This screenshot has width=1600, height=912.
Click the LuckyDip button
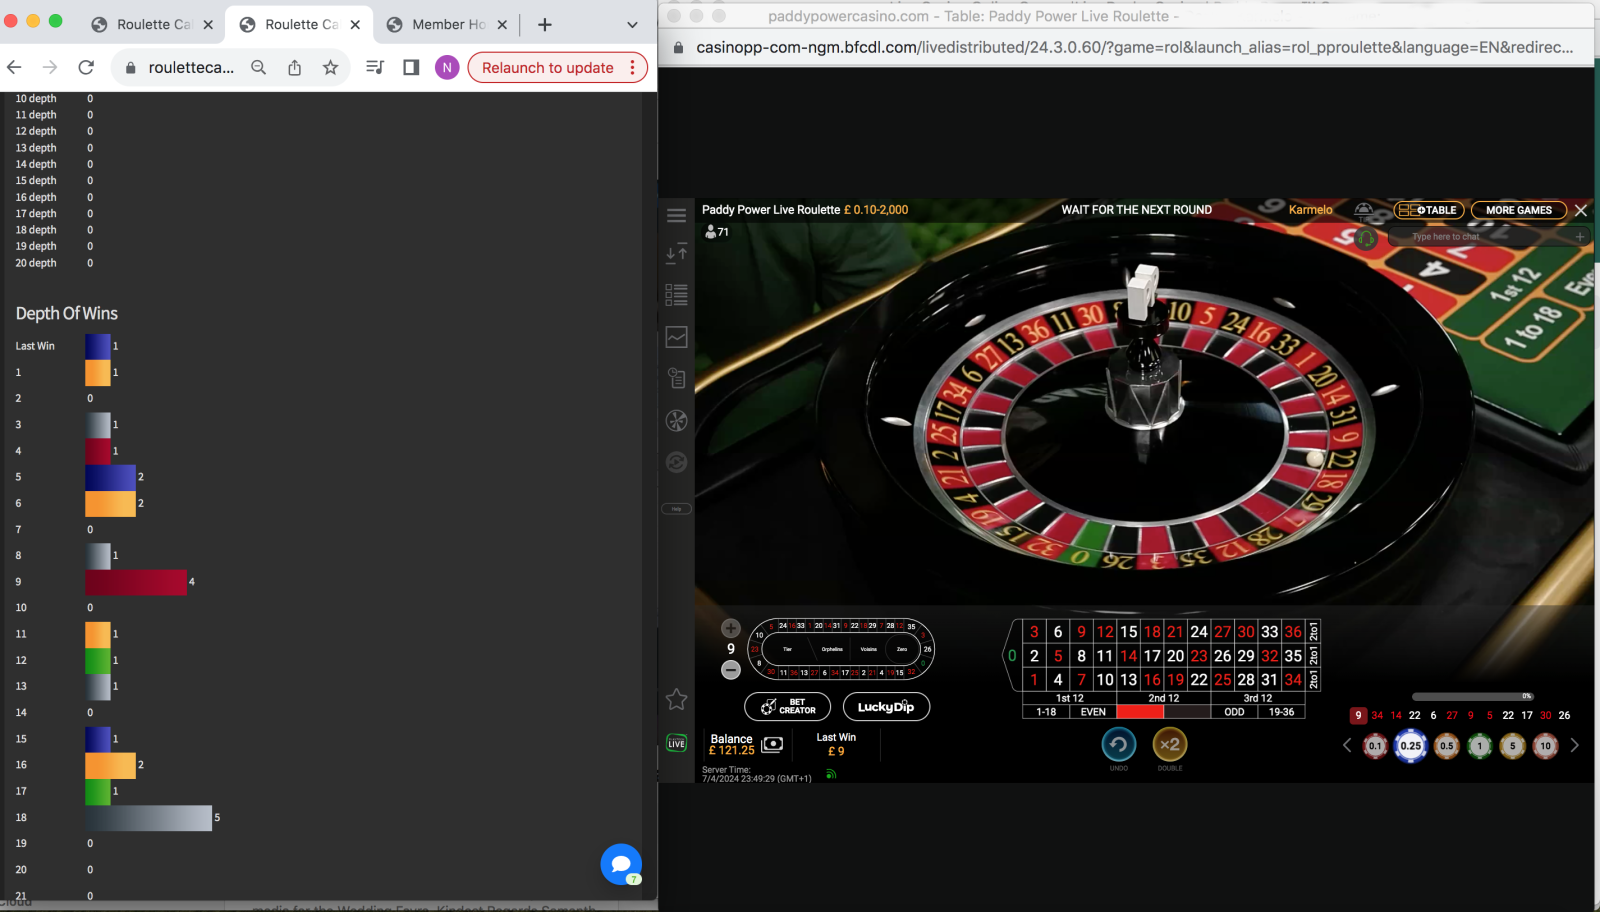[x=886, y=706]
